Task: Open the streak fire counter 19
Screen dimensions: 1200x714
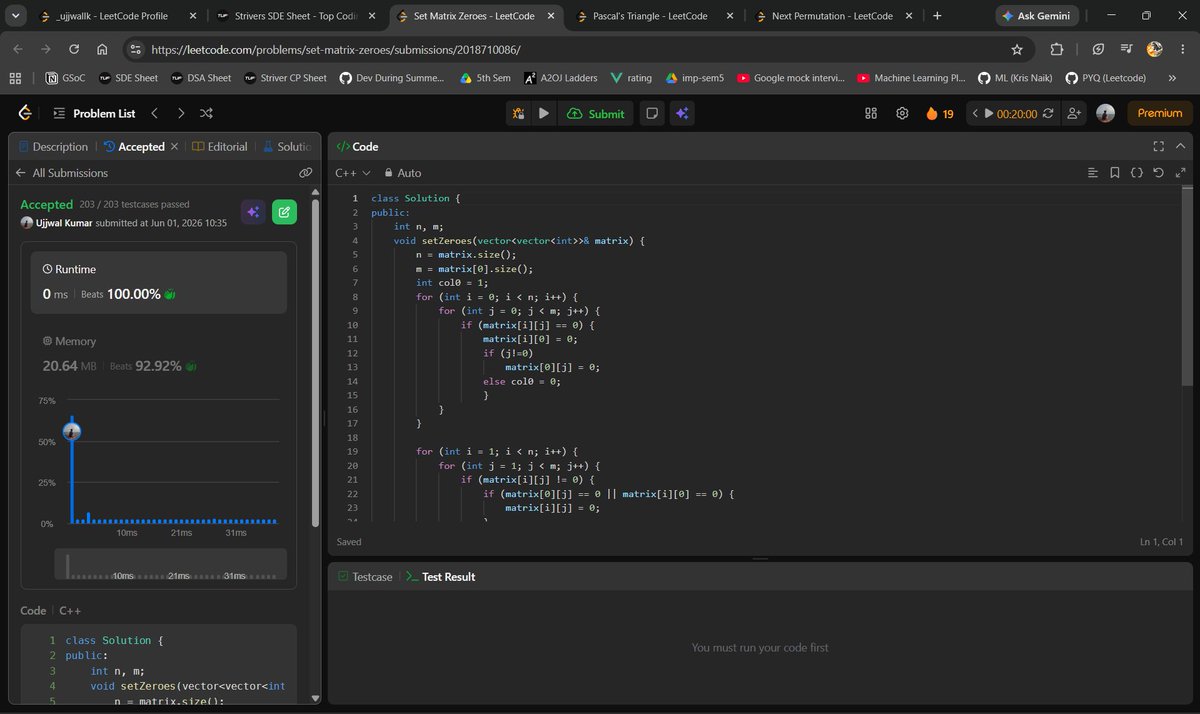Action: pos(940,114)
